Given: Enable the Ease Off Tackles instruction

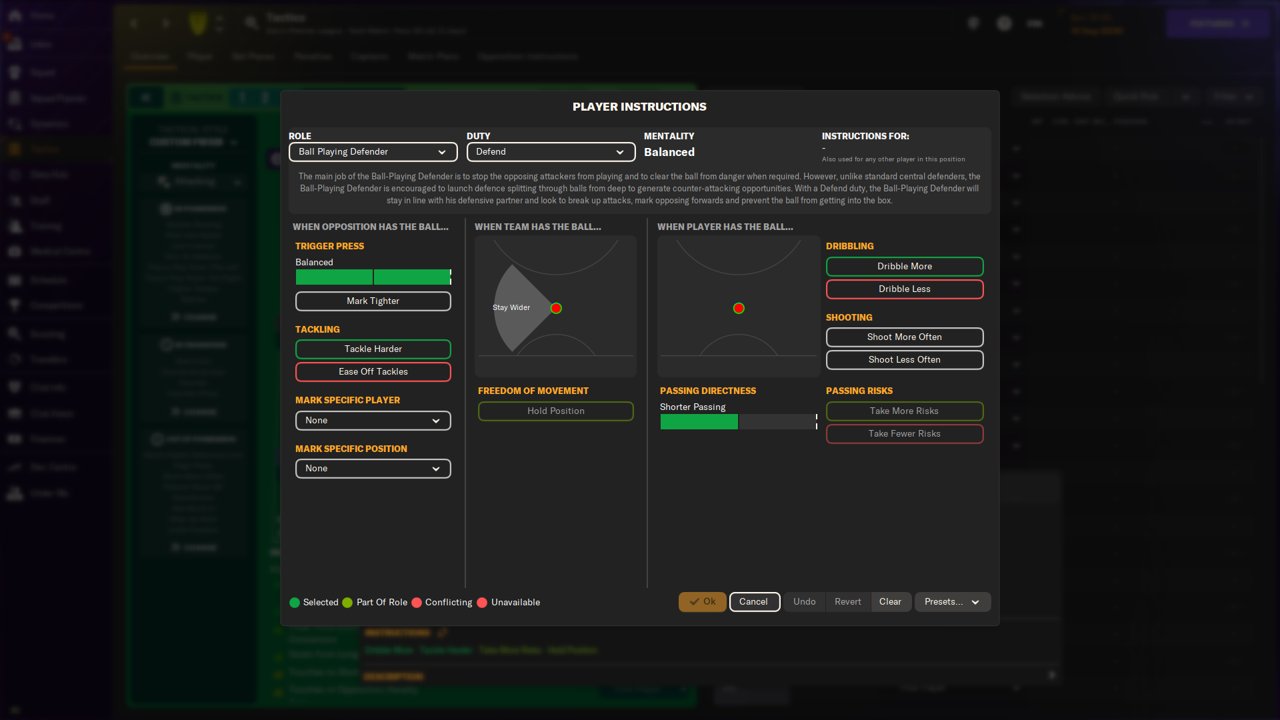Looking at the screenshot, I should [373, 372].
